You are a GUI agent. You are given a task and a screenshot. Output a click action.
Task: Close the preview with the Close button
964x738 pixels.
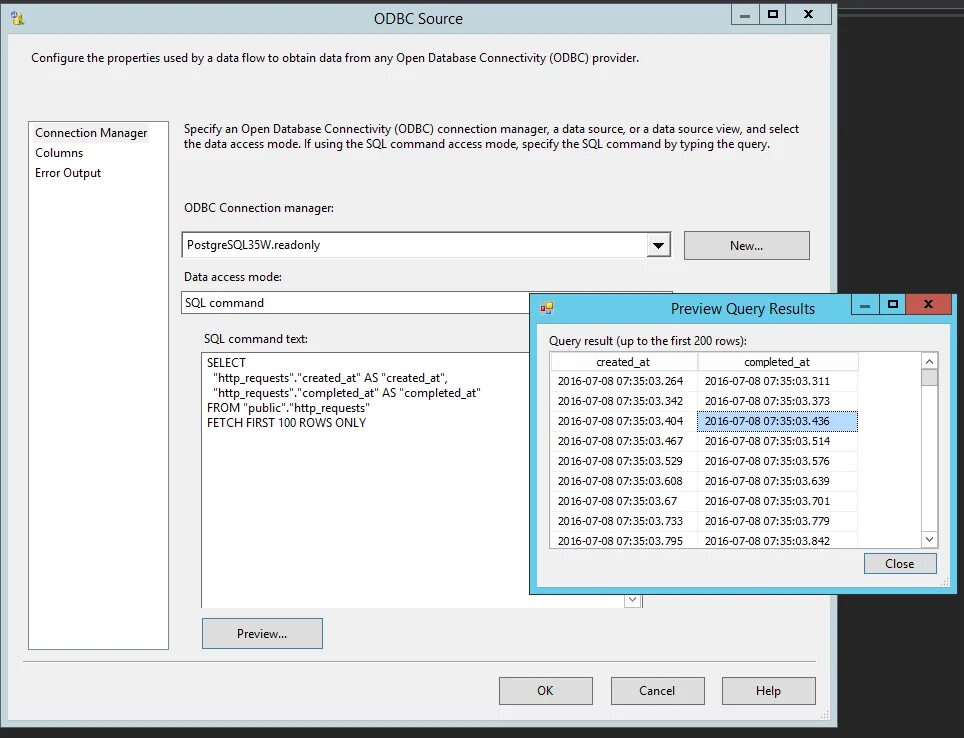(900, 563)
